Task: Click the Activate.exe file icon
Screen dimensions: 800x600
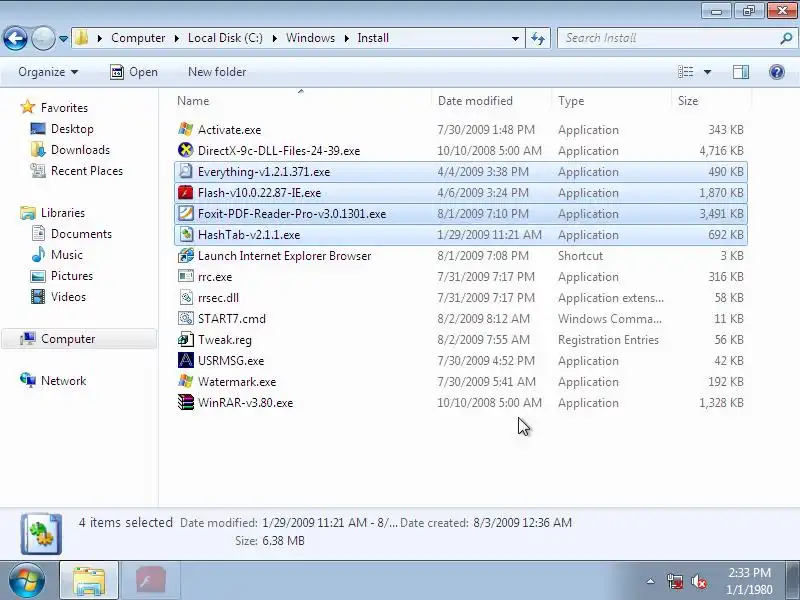Action: point(186,130)
